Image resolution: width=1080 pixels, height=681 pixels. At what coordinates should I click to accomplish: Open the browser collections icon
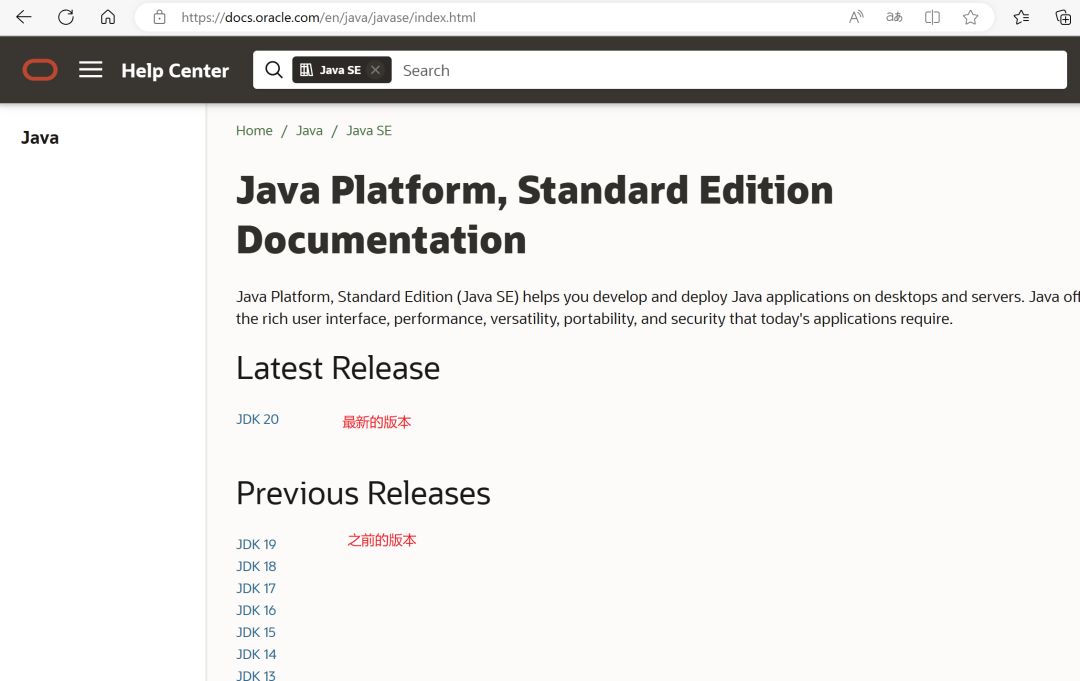tap(1063, 17)
